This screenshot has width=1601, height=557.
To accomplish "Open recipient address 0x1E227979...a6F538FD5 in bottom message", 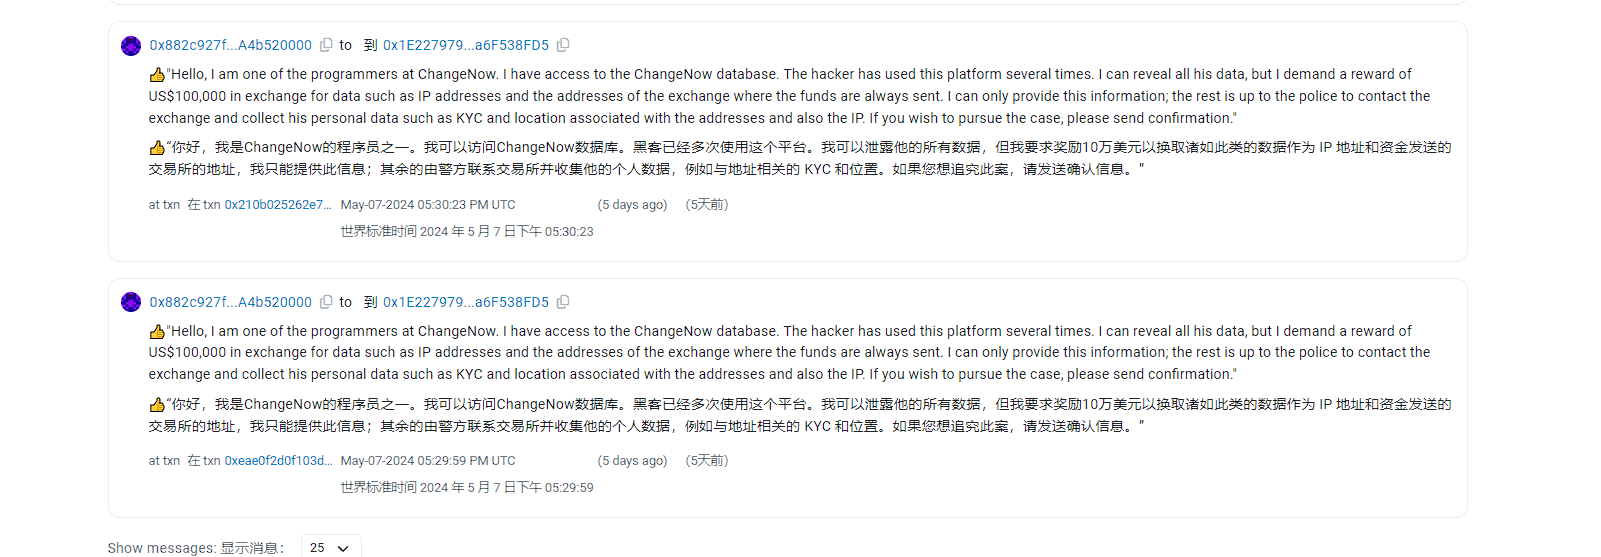I will click(466, 302).
